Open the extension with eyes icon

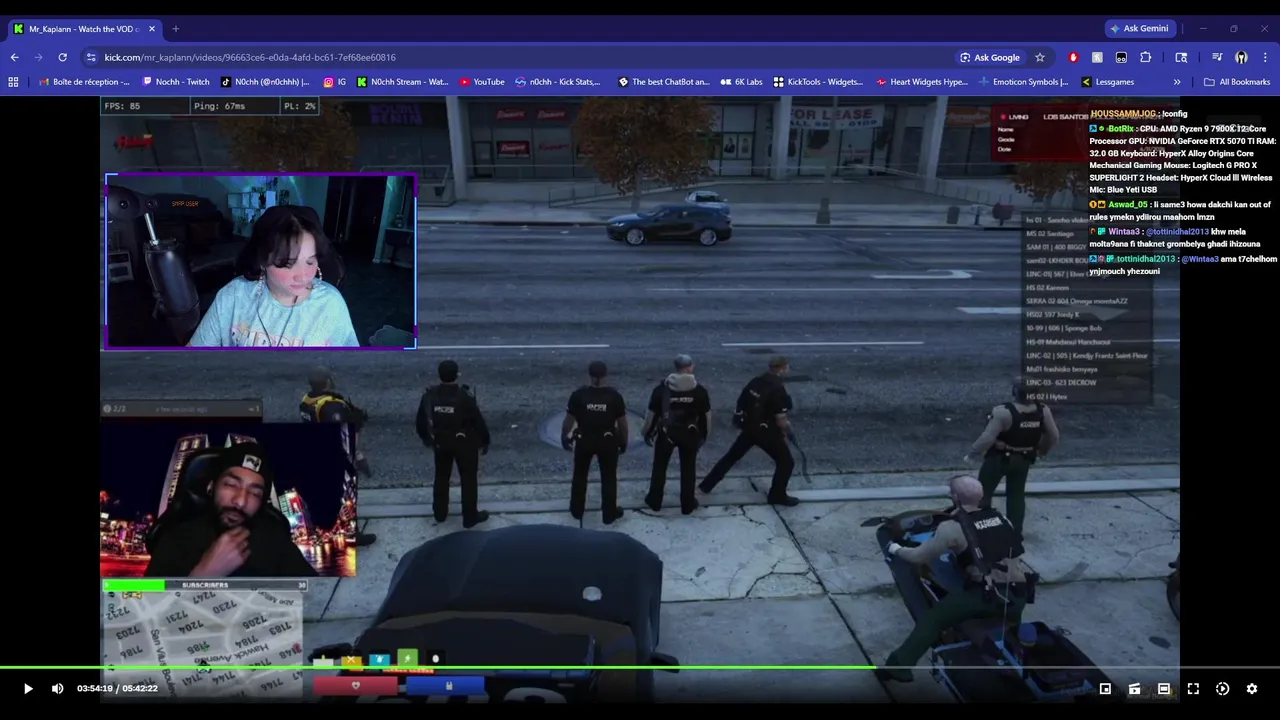(1121, 57)
